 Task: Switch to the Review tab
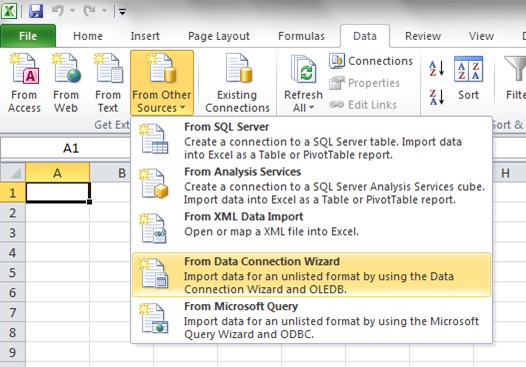point(423,36)
